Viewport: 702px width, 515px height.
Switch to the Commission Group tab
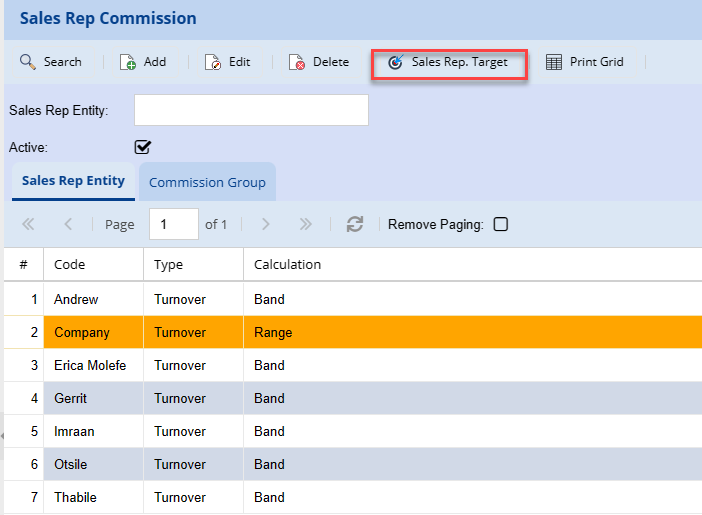pyautogui.click(x=207, y=182)
